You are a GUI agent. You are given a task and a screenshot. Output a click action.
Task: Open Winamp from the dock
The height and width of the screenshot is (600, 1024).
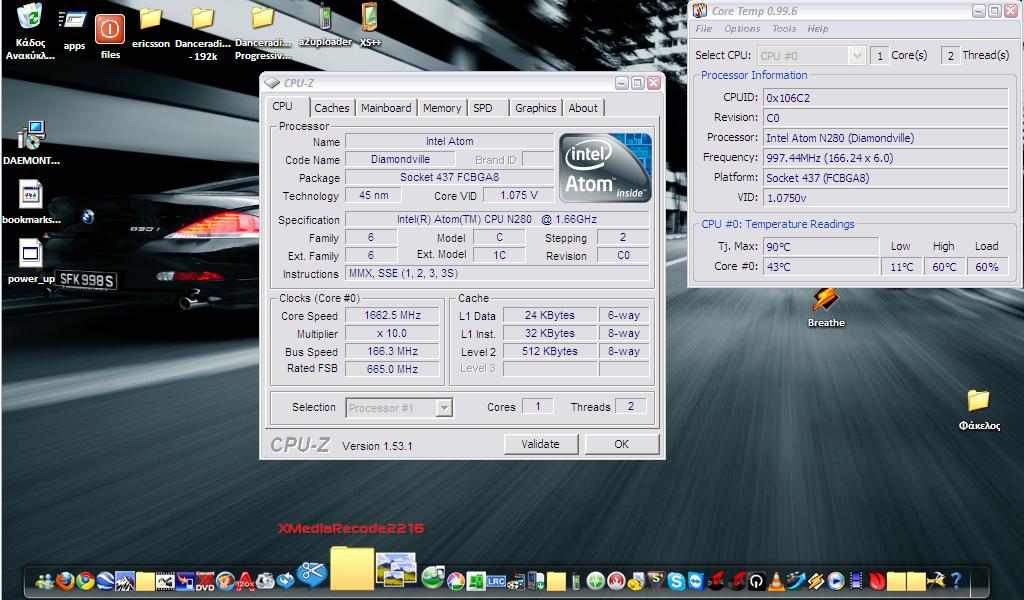pyautogui.click(x=816, y=581)
